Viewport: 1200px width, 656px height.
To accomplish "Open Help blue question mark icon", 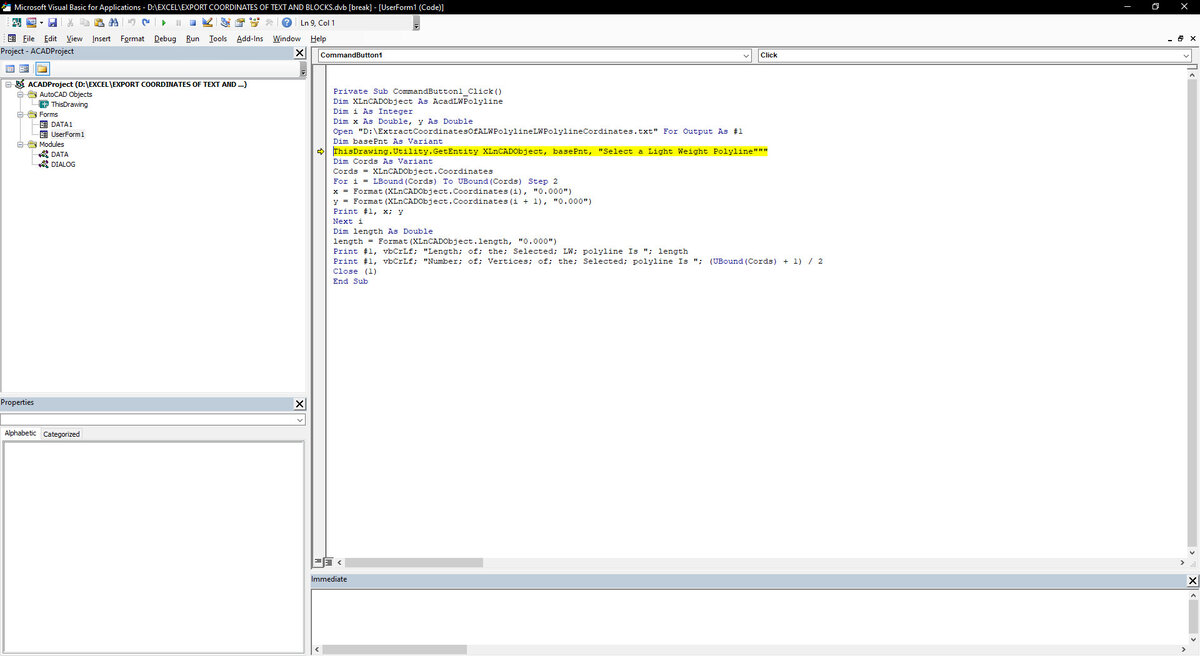I will point(287,22).
